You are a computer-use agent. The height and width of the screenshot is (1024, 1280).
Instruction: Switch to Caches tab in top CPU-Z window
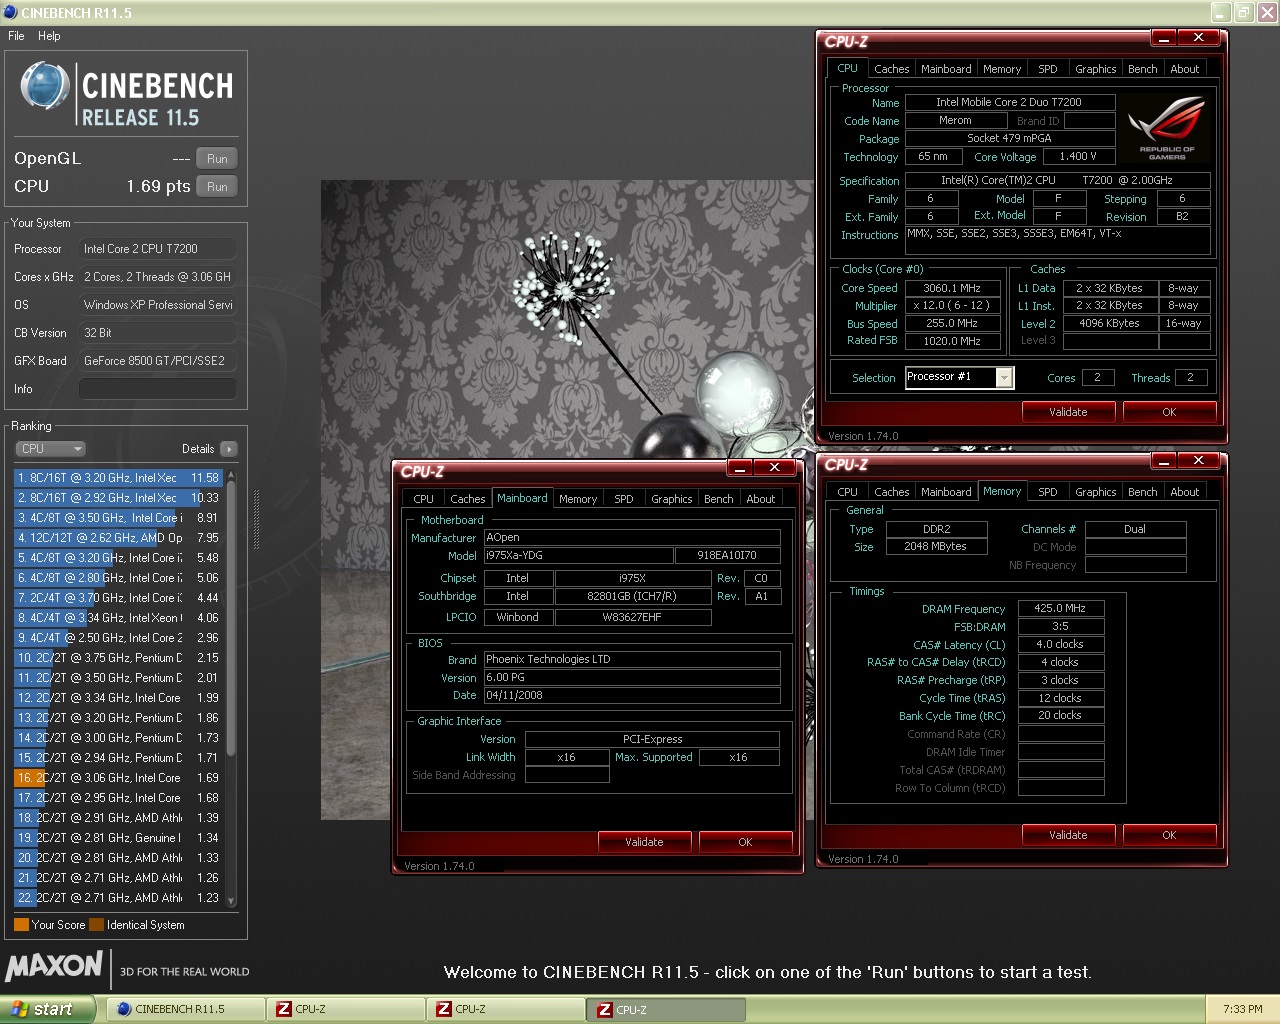pos(891,69)
